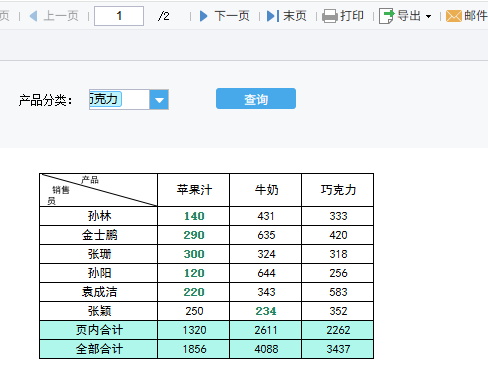The image size is (488, 378).
Task: Select the 牛奶 column header
Action: coord(266,190)
